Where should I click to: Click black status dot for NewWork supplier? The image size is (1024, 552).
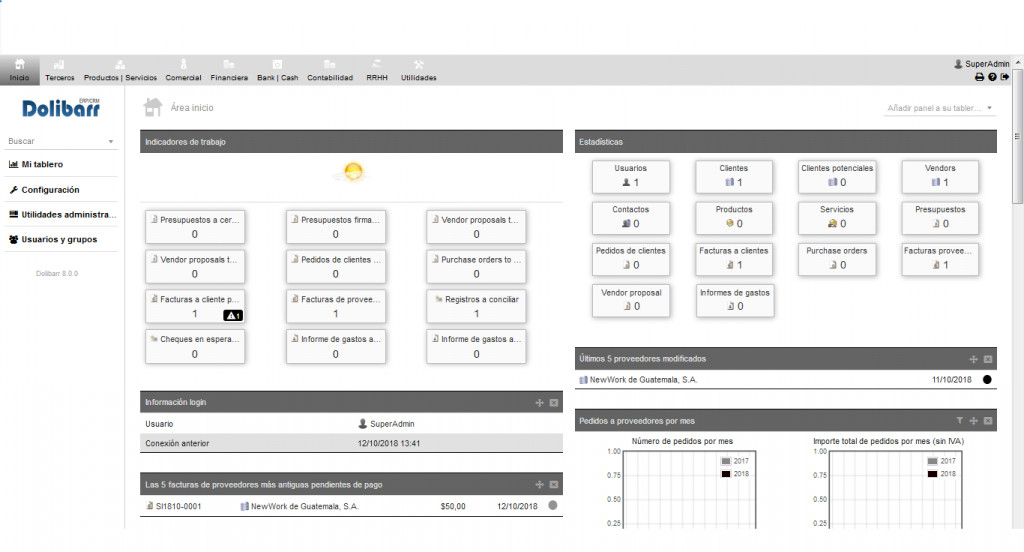pos(987,380)
